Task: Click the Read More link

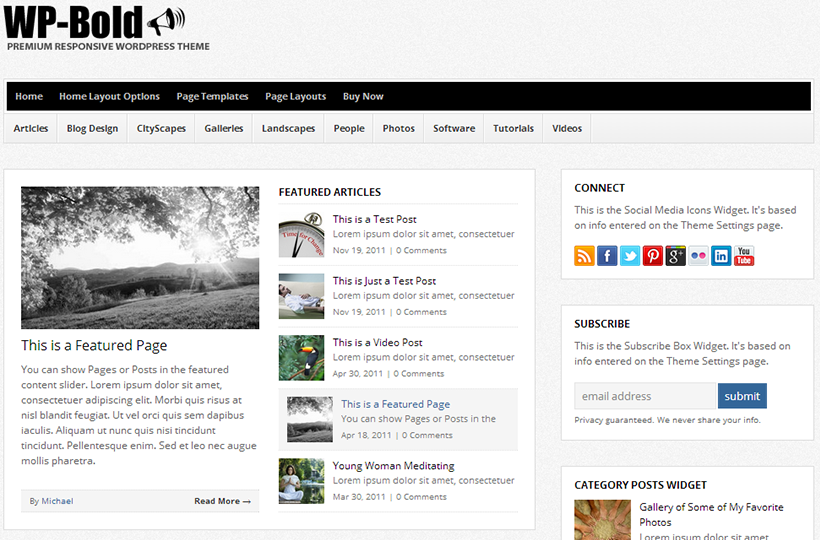Action: [222, 501]
